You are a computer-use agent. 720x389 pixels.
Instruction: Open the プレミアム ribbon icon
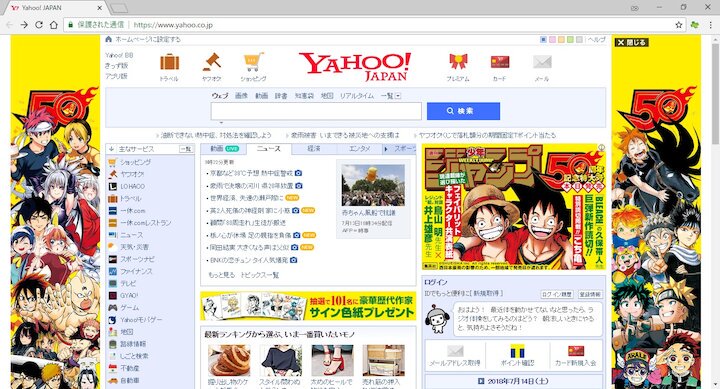point(458,62)
